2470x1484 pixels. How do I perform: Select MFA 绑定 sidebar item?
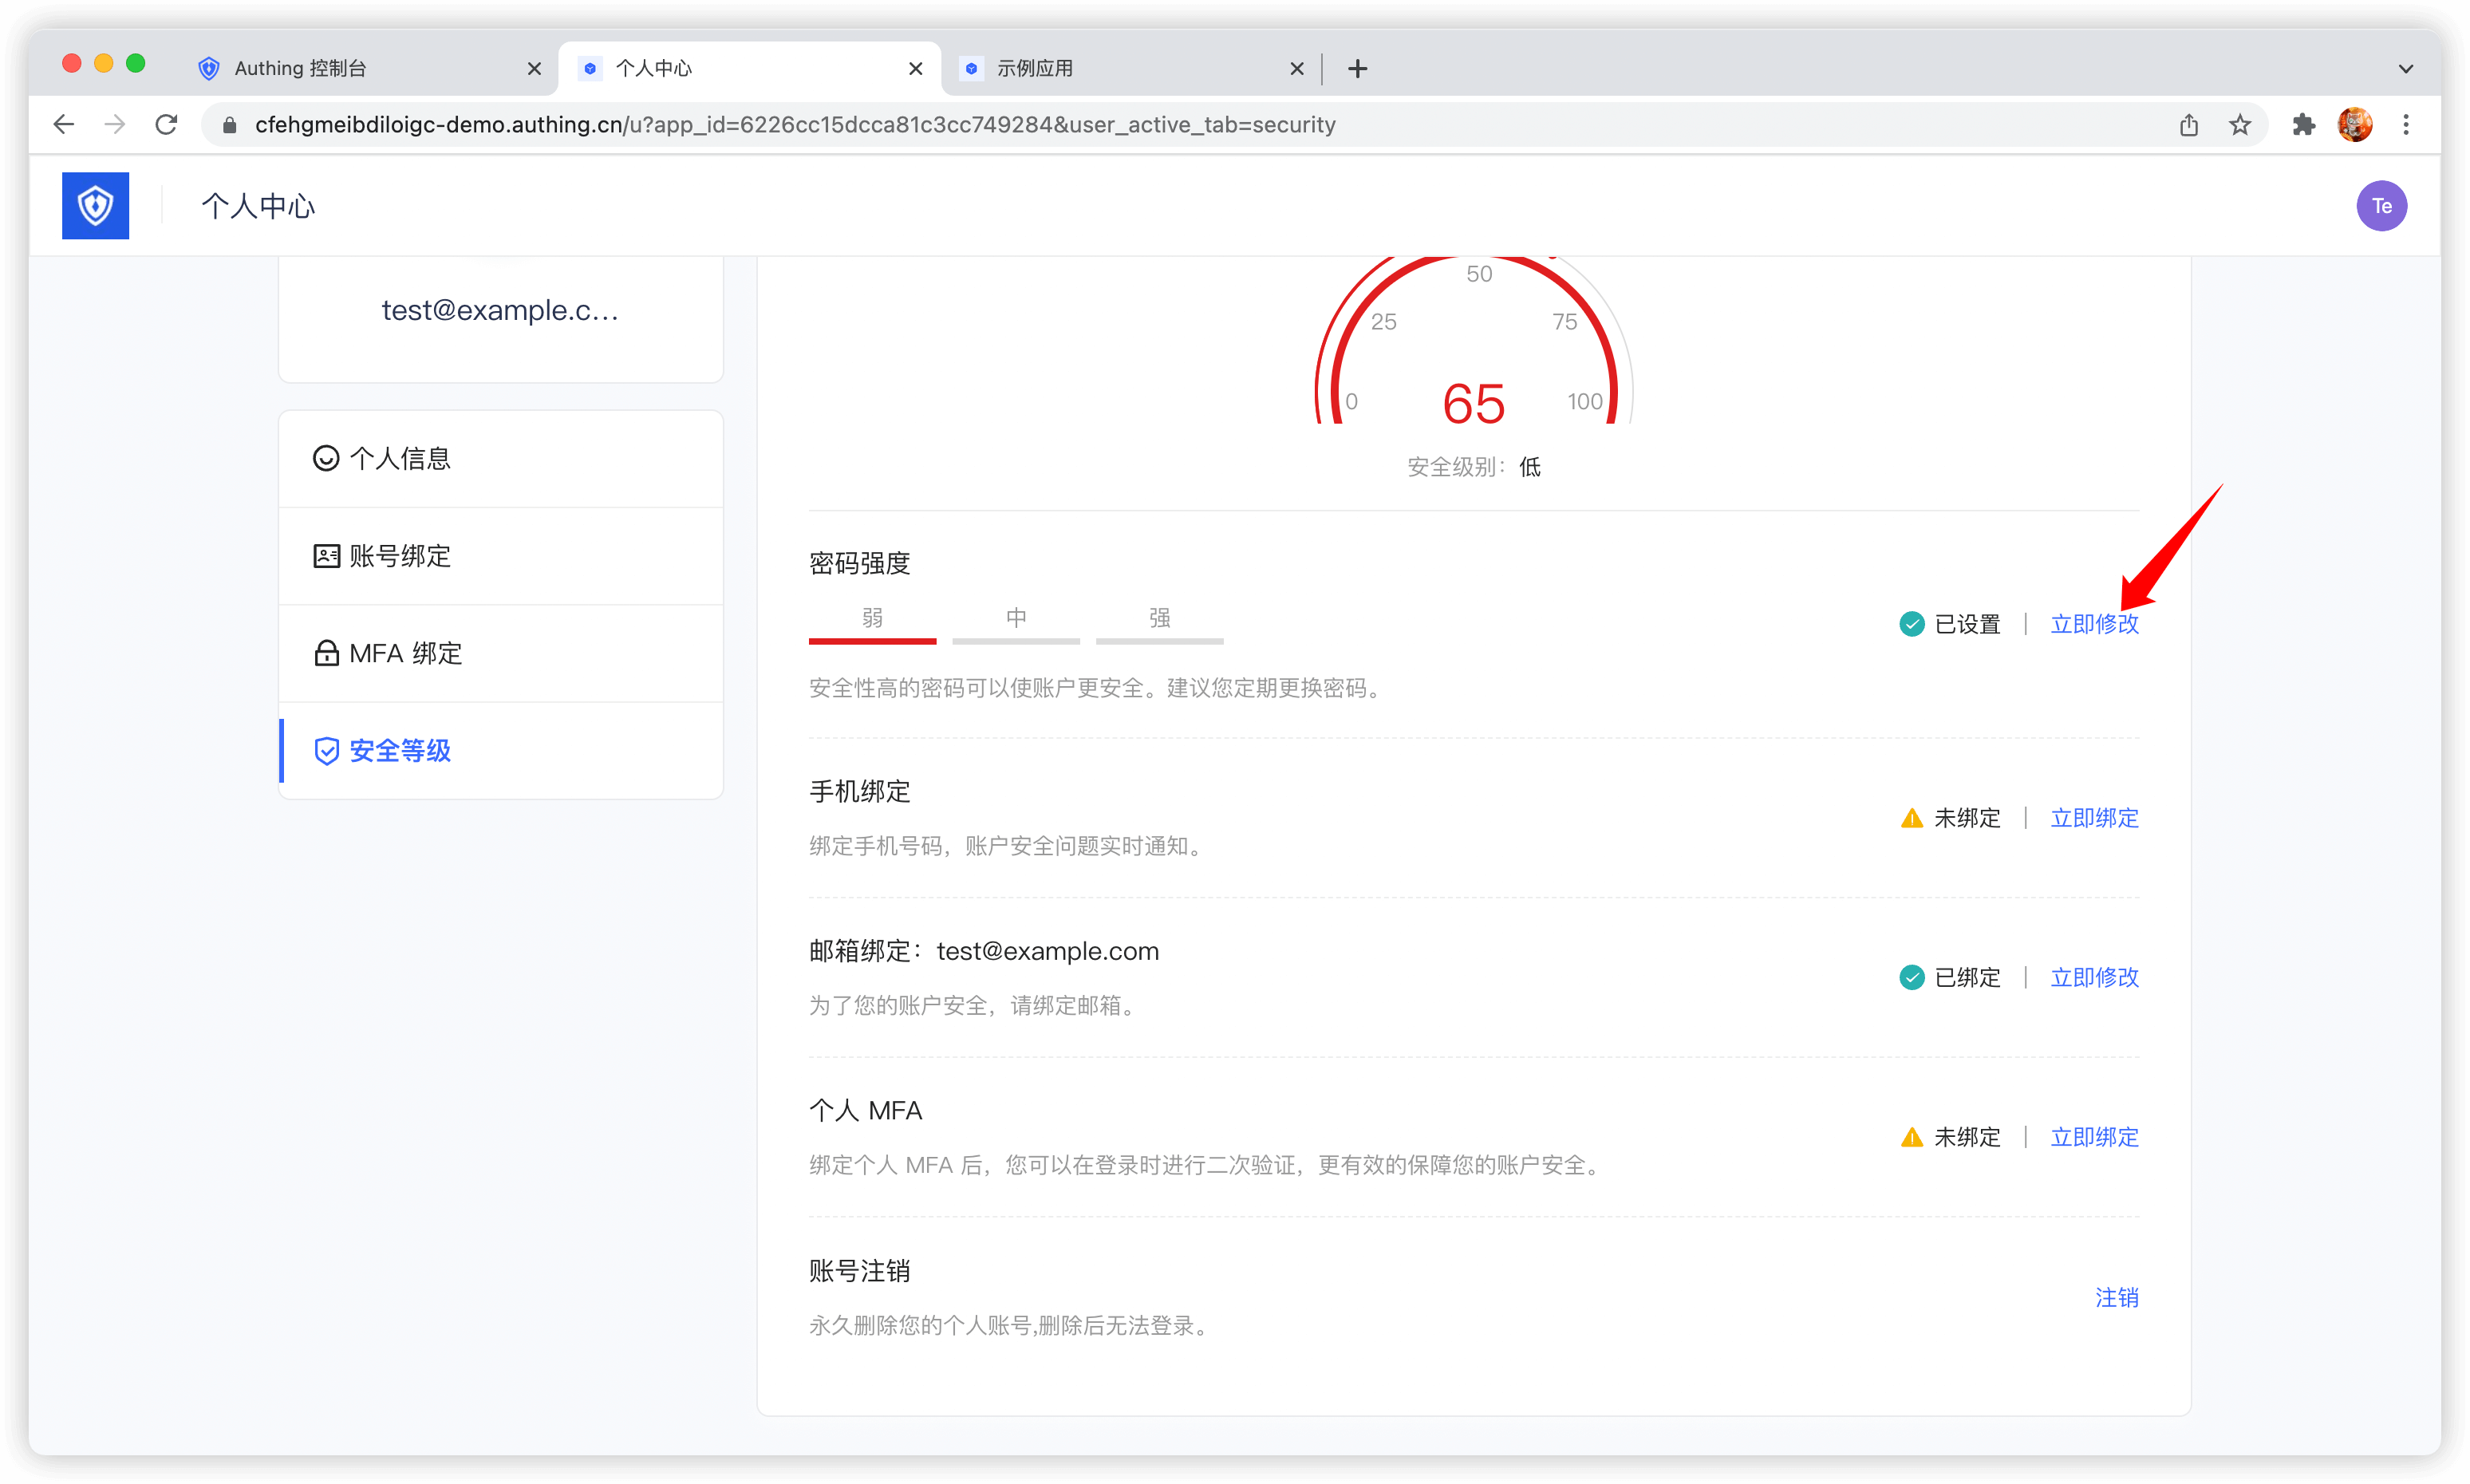pos(405,653)
